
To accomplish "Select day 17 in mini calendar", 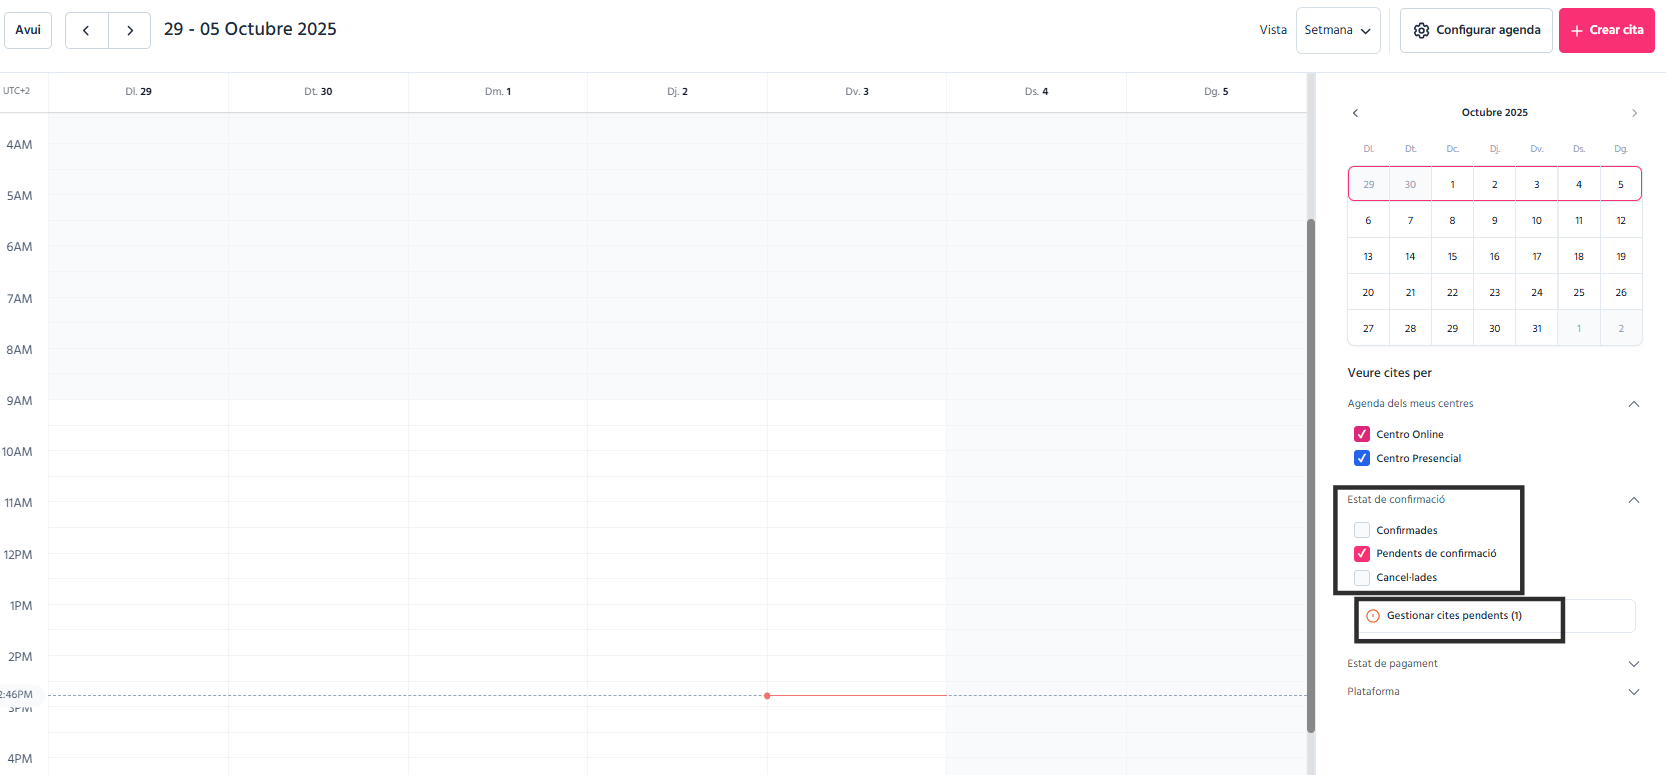I will [1537, 257].
